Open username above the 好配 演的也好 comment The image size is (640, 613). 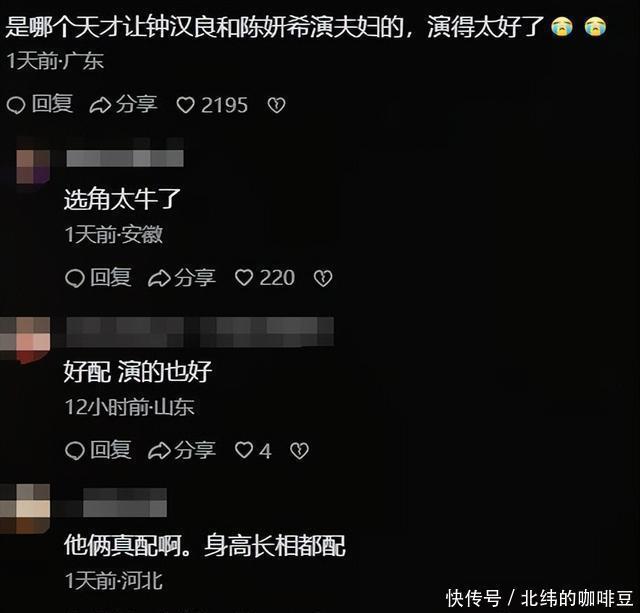coord(200,332)
